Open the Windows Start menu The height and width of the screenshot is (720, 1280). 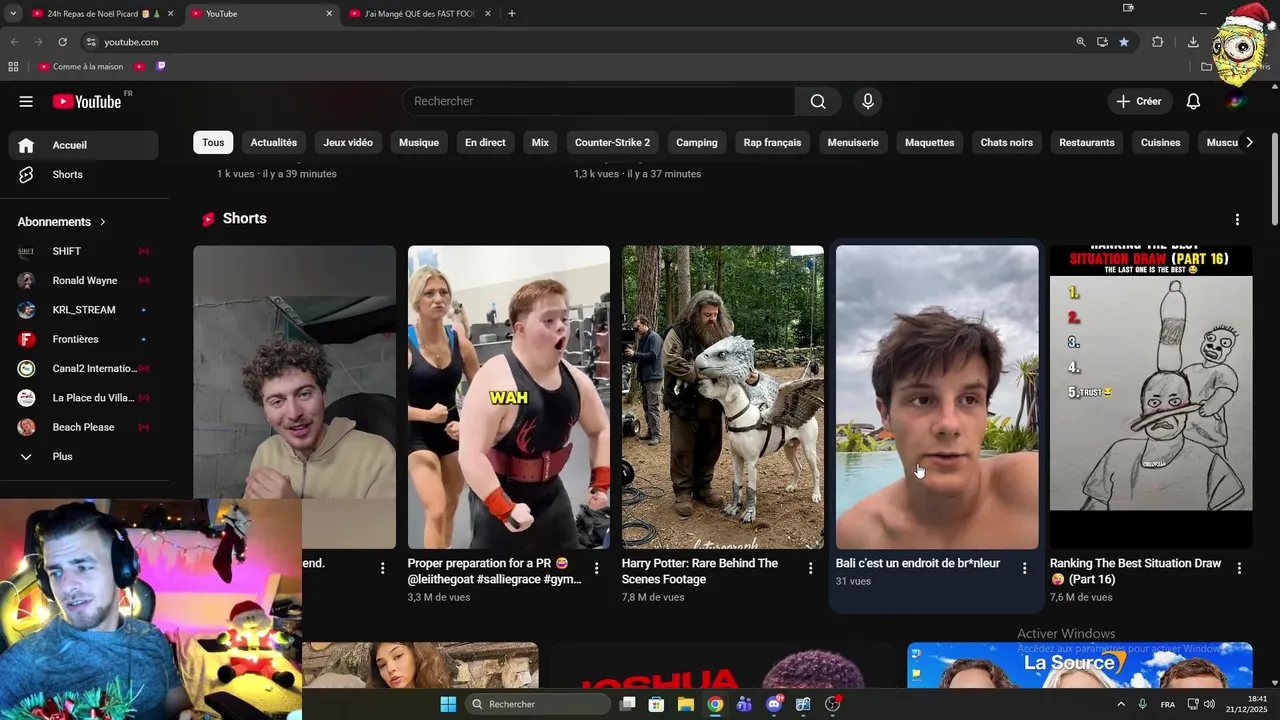point(448,704)
